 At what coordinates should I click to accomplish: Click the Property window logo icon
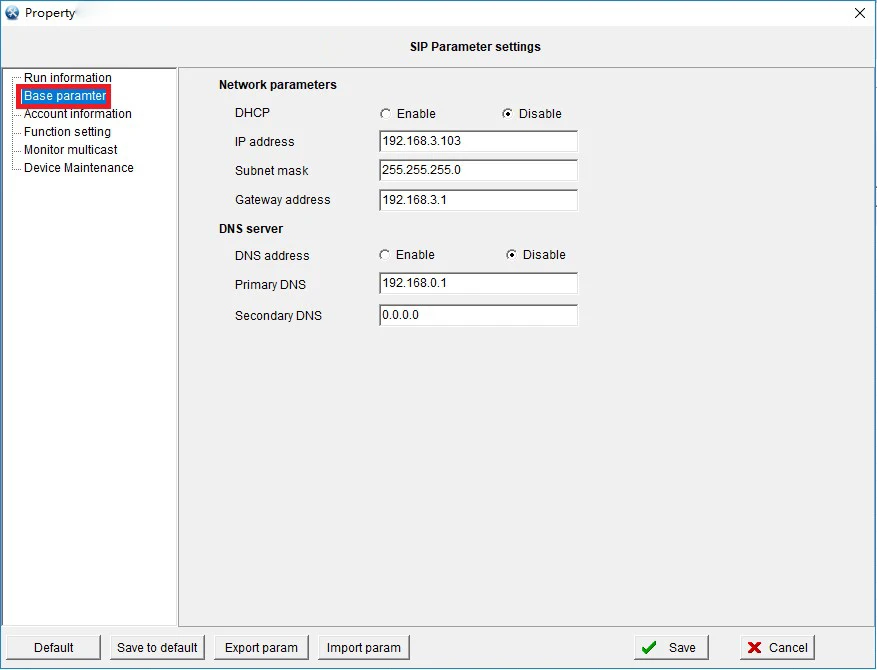(x=13, y=13)
